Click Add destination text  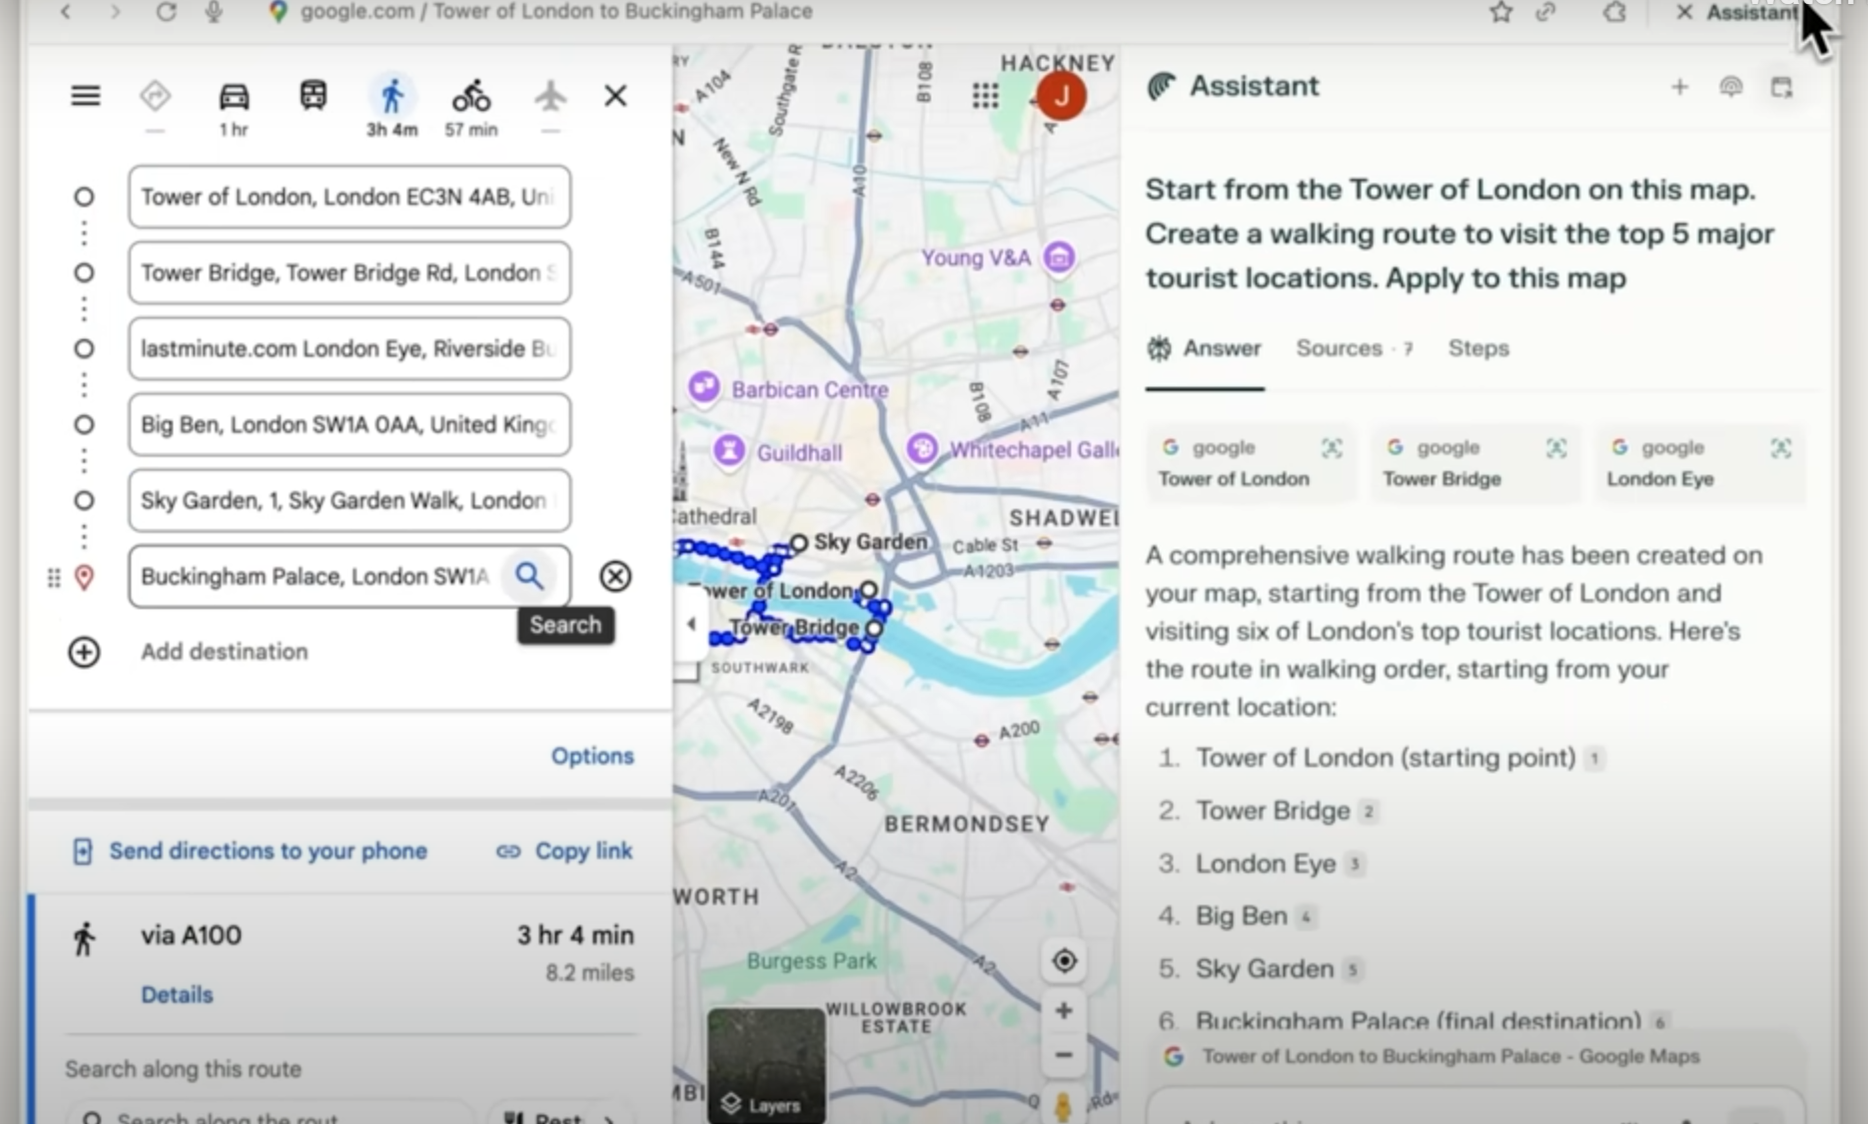pos(224,652)
